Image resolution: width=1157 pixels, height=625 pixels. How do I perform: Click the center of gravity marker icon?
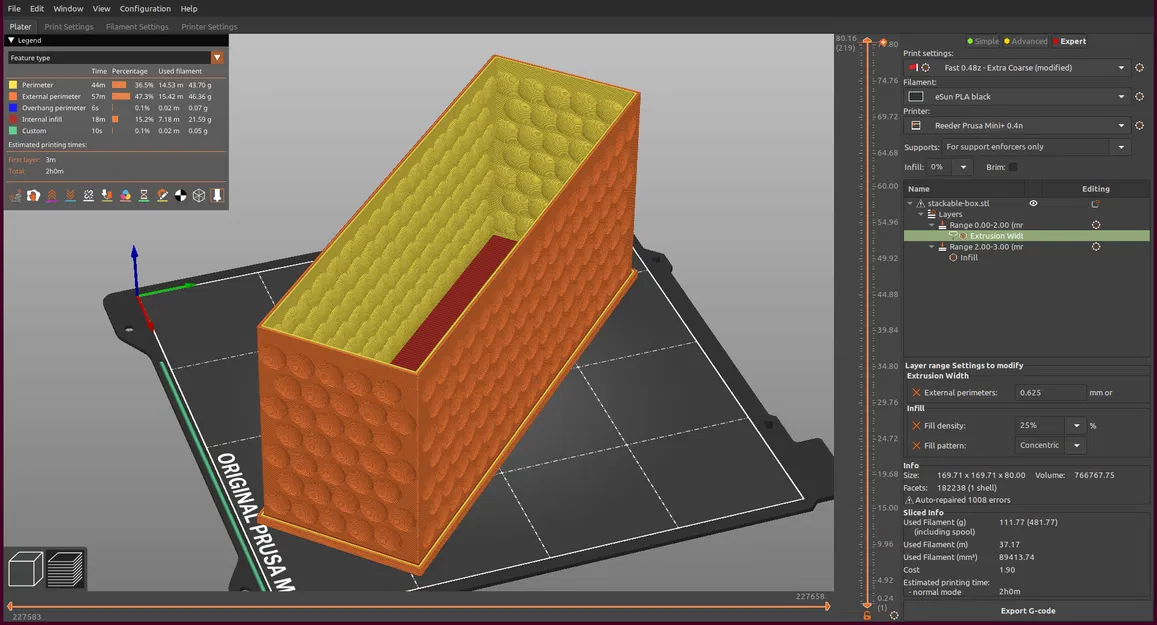tap(181, 196)
